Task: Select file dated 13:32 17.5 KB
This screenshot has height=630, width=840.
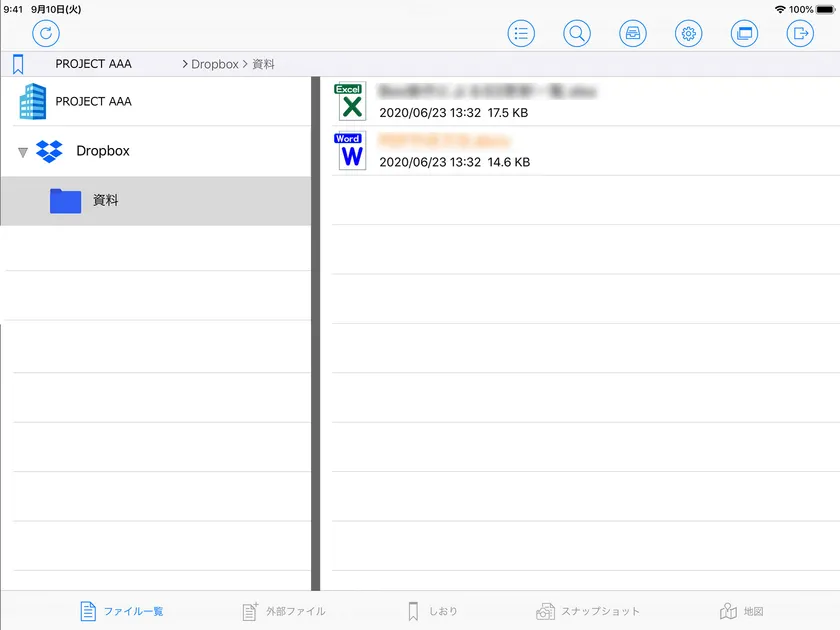Action: pyautogui.click(x=586, y=101)
